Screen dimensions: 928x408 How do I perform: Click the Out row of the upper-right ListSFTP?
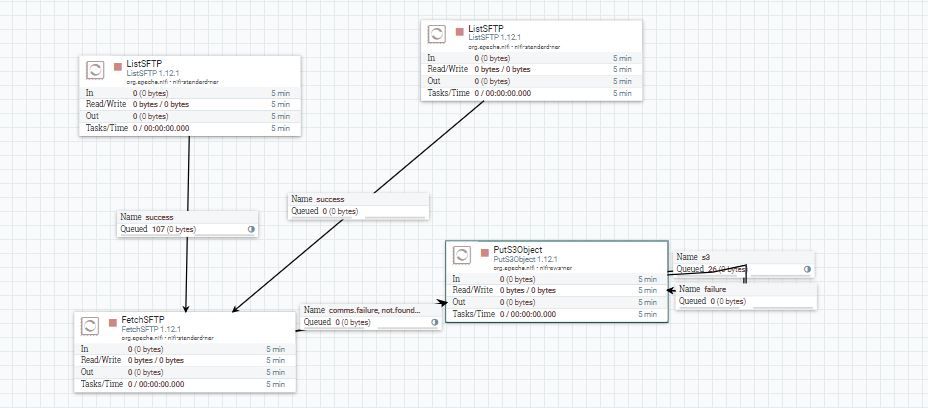(531, 81)
